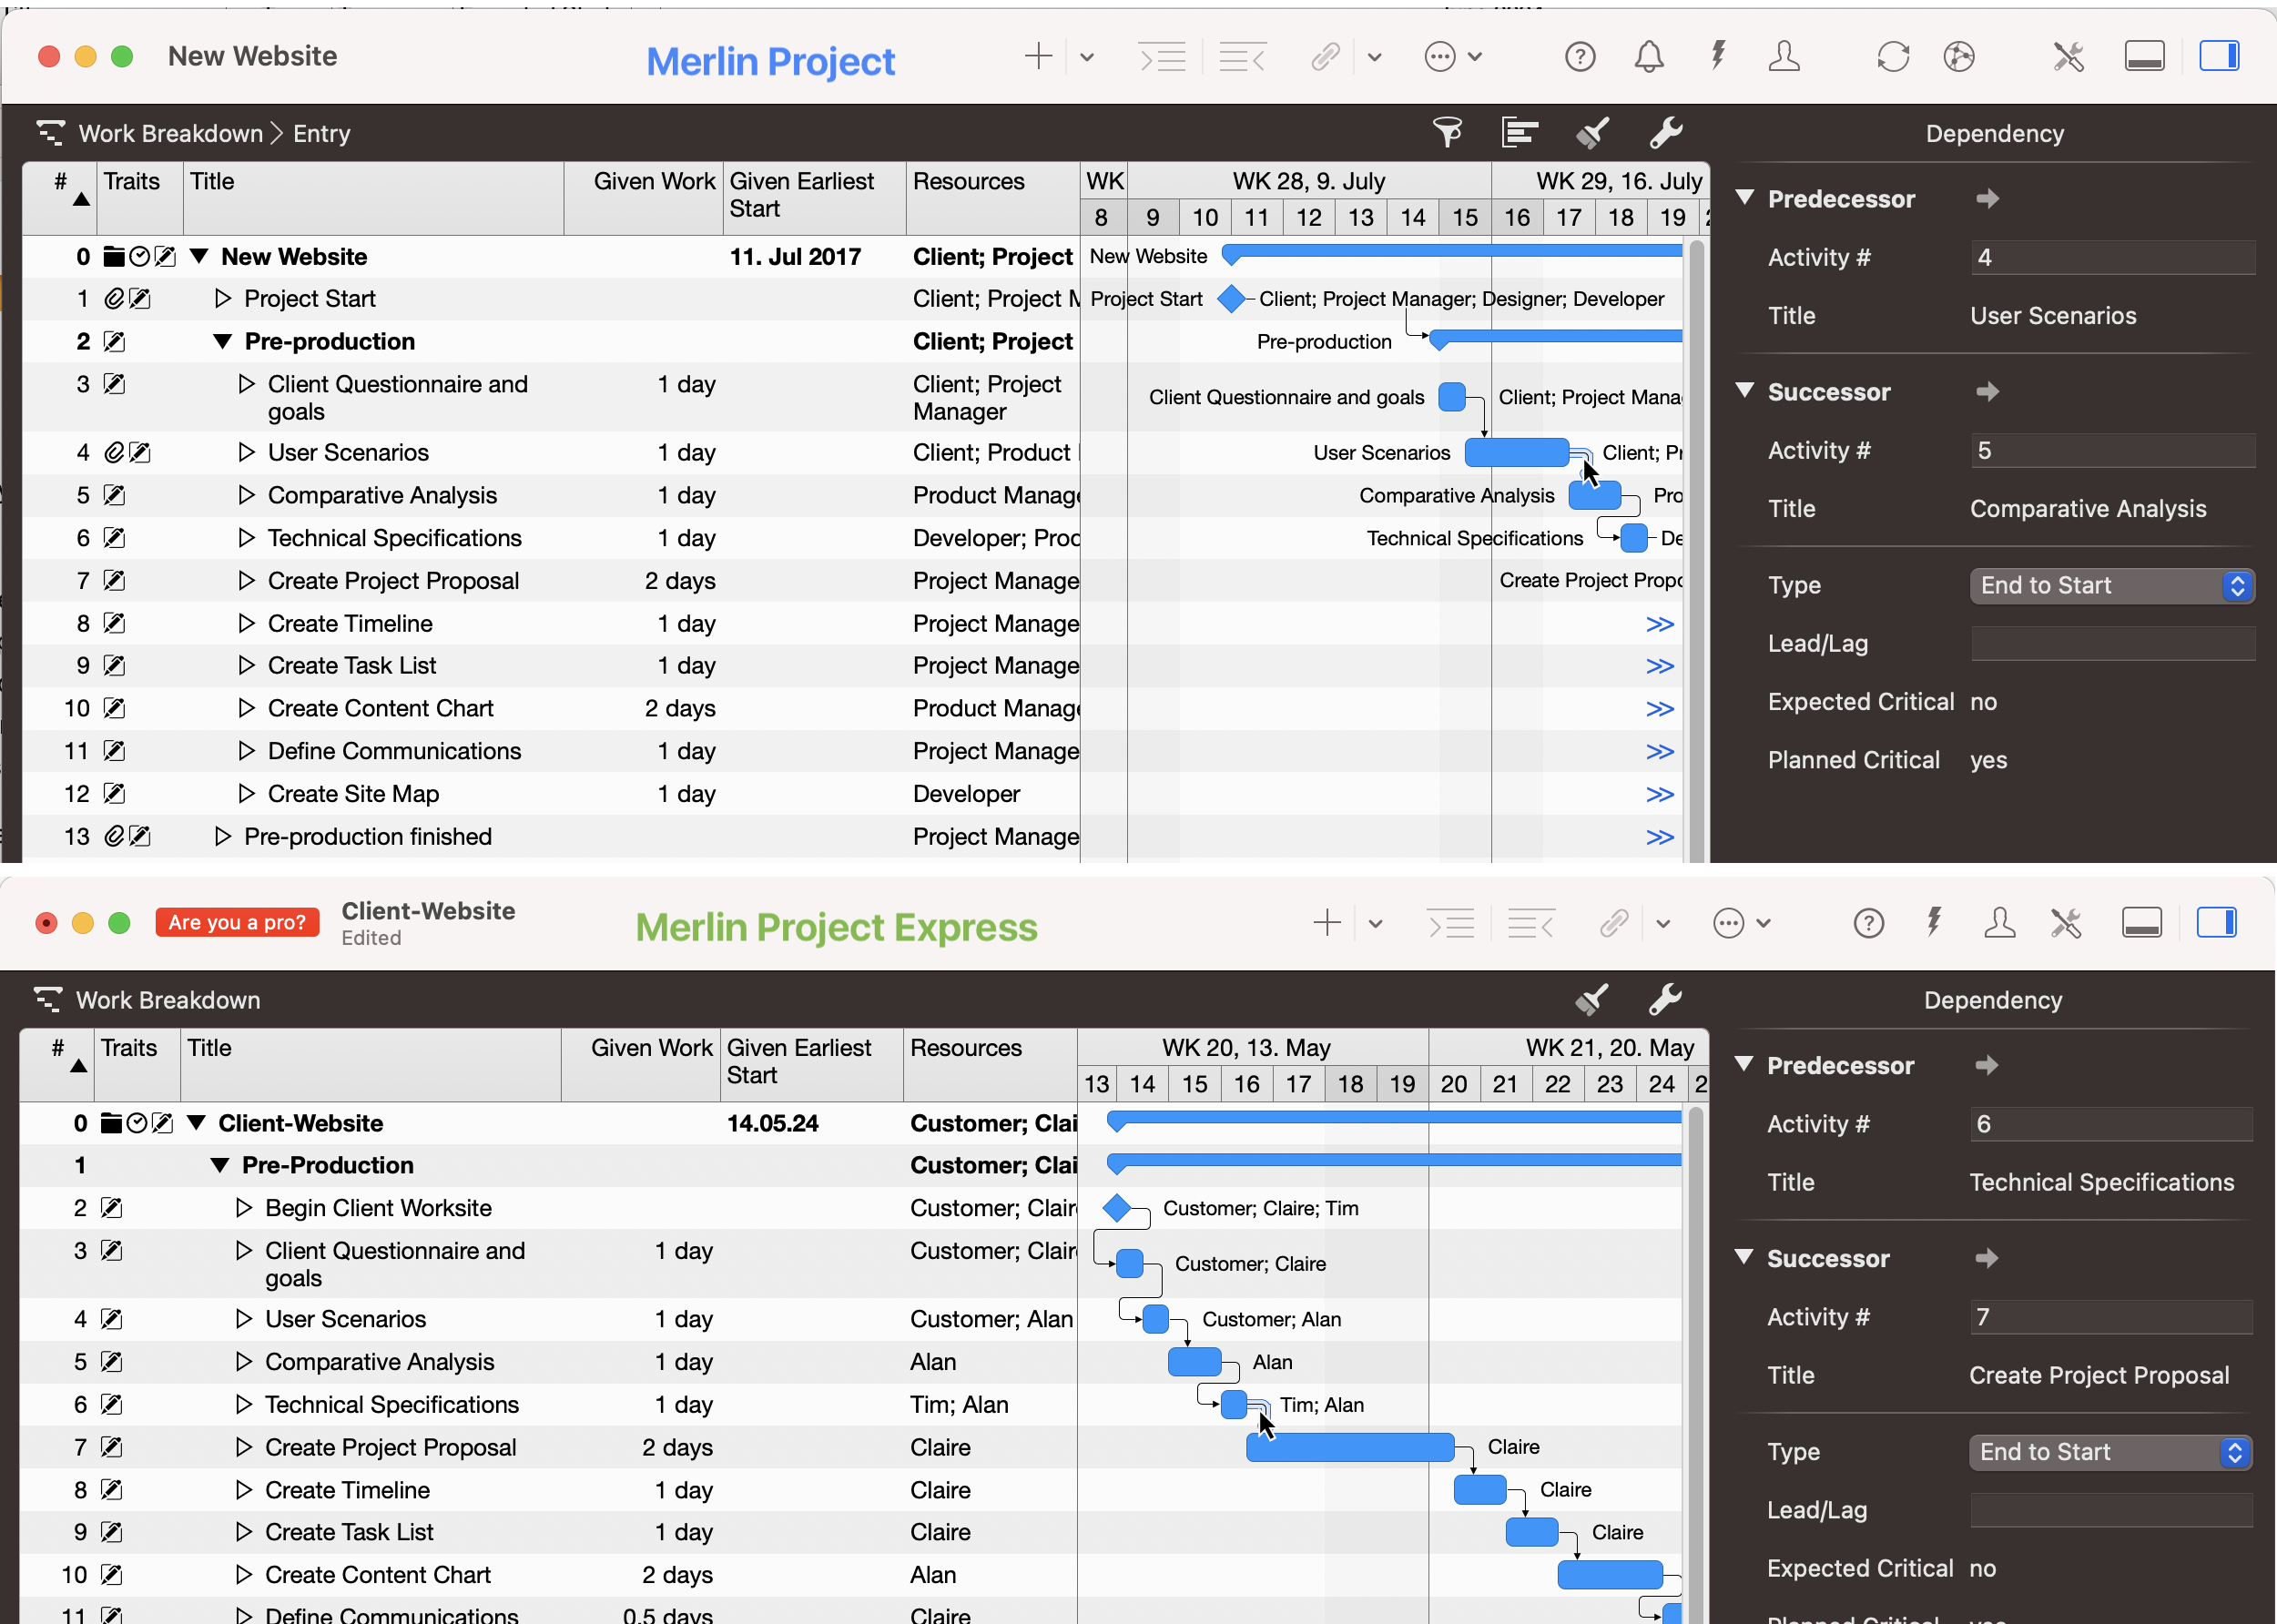Click the indent icon in Merlin Project toolbar

coord(1163,57)
